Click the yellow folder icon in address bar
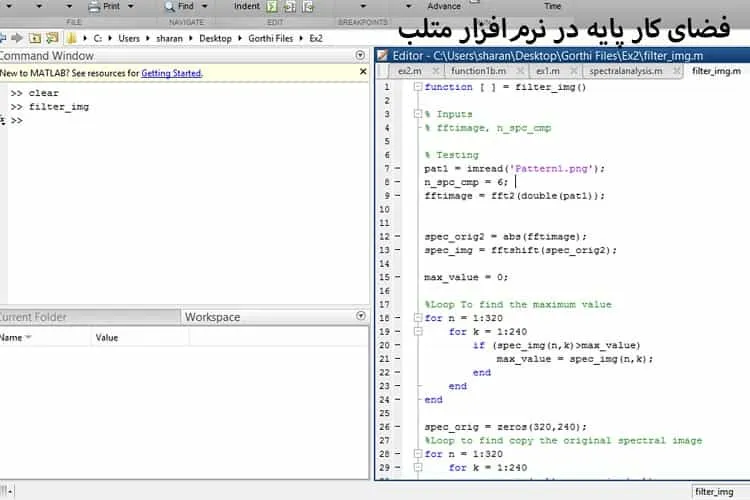This screenshot has height=500, width=750. tap(71, 38)
